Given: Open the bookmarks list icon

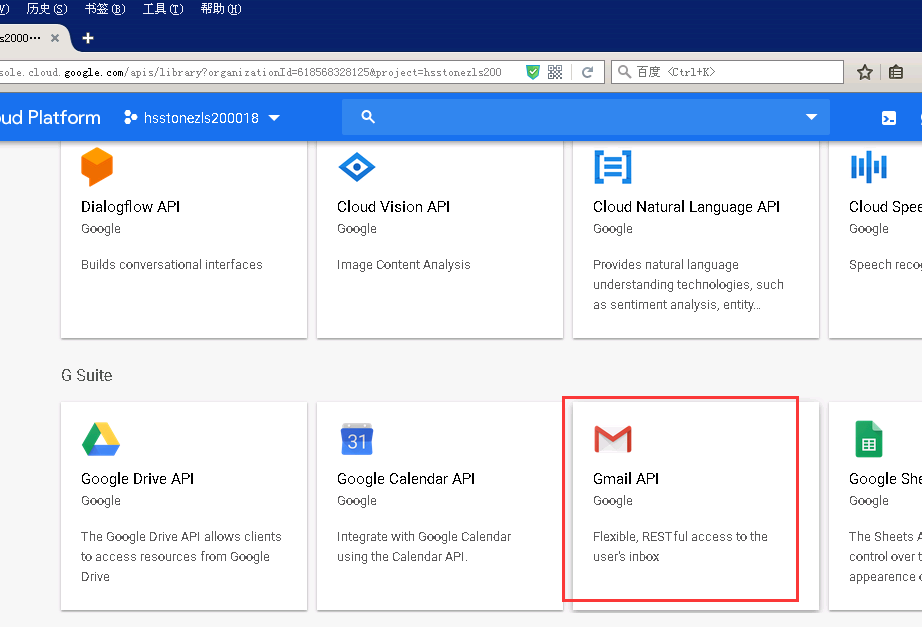Looking at the screenshot, I should click(896, 72).
